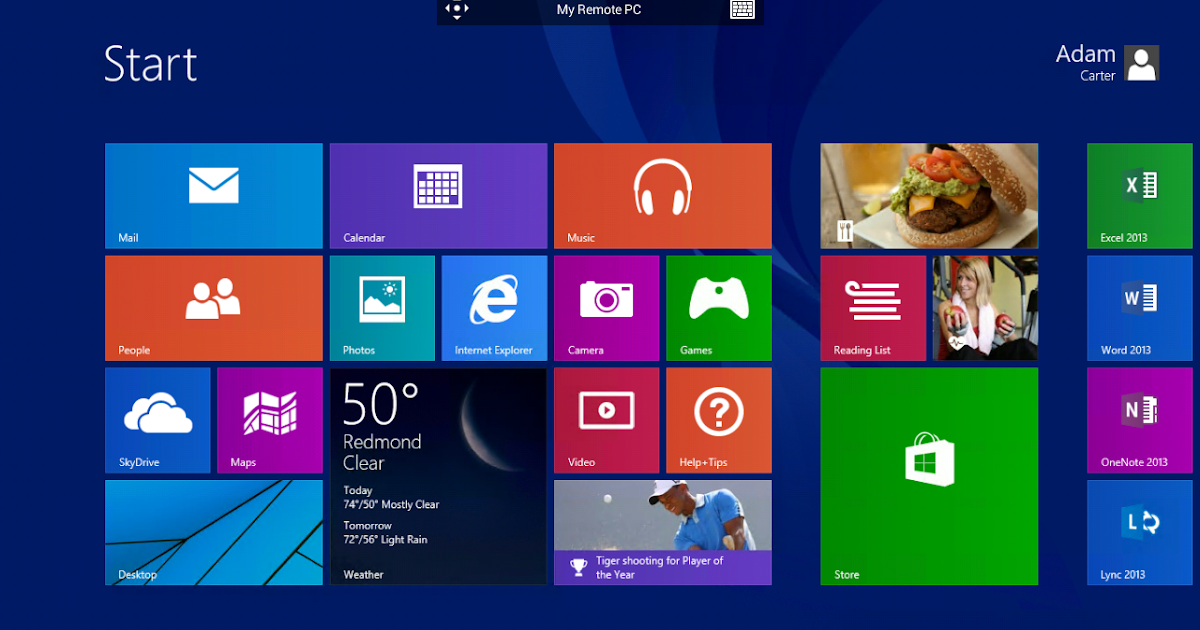The width and height of the screenshot is (1200, 630).
Task: Launch Internet Explorer tile
Action: click(495, 308)
